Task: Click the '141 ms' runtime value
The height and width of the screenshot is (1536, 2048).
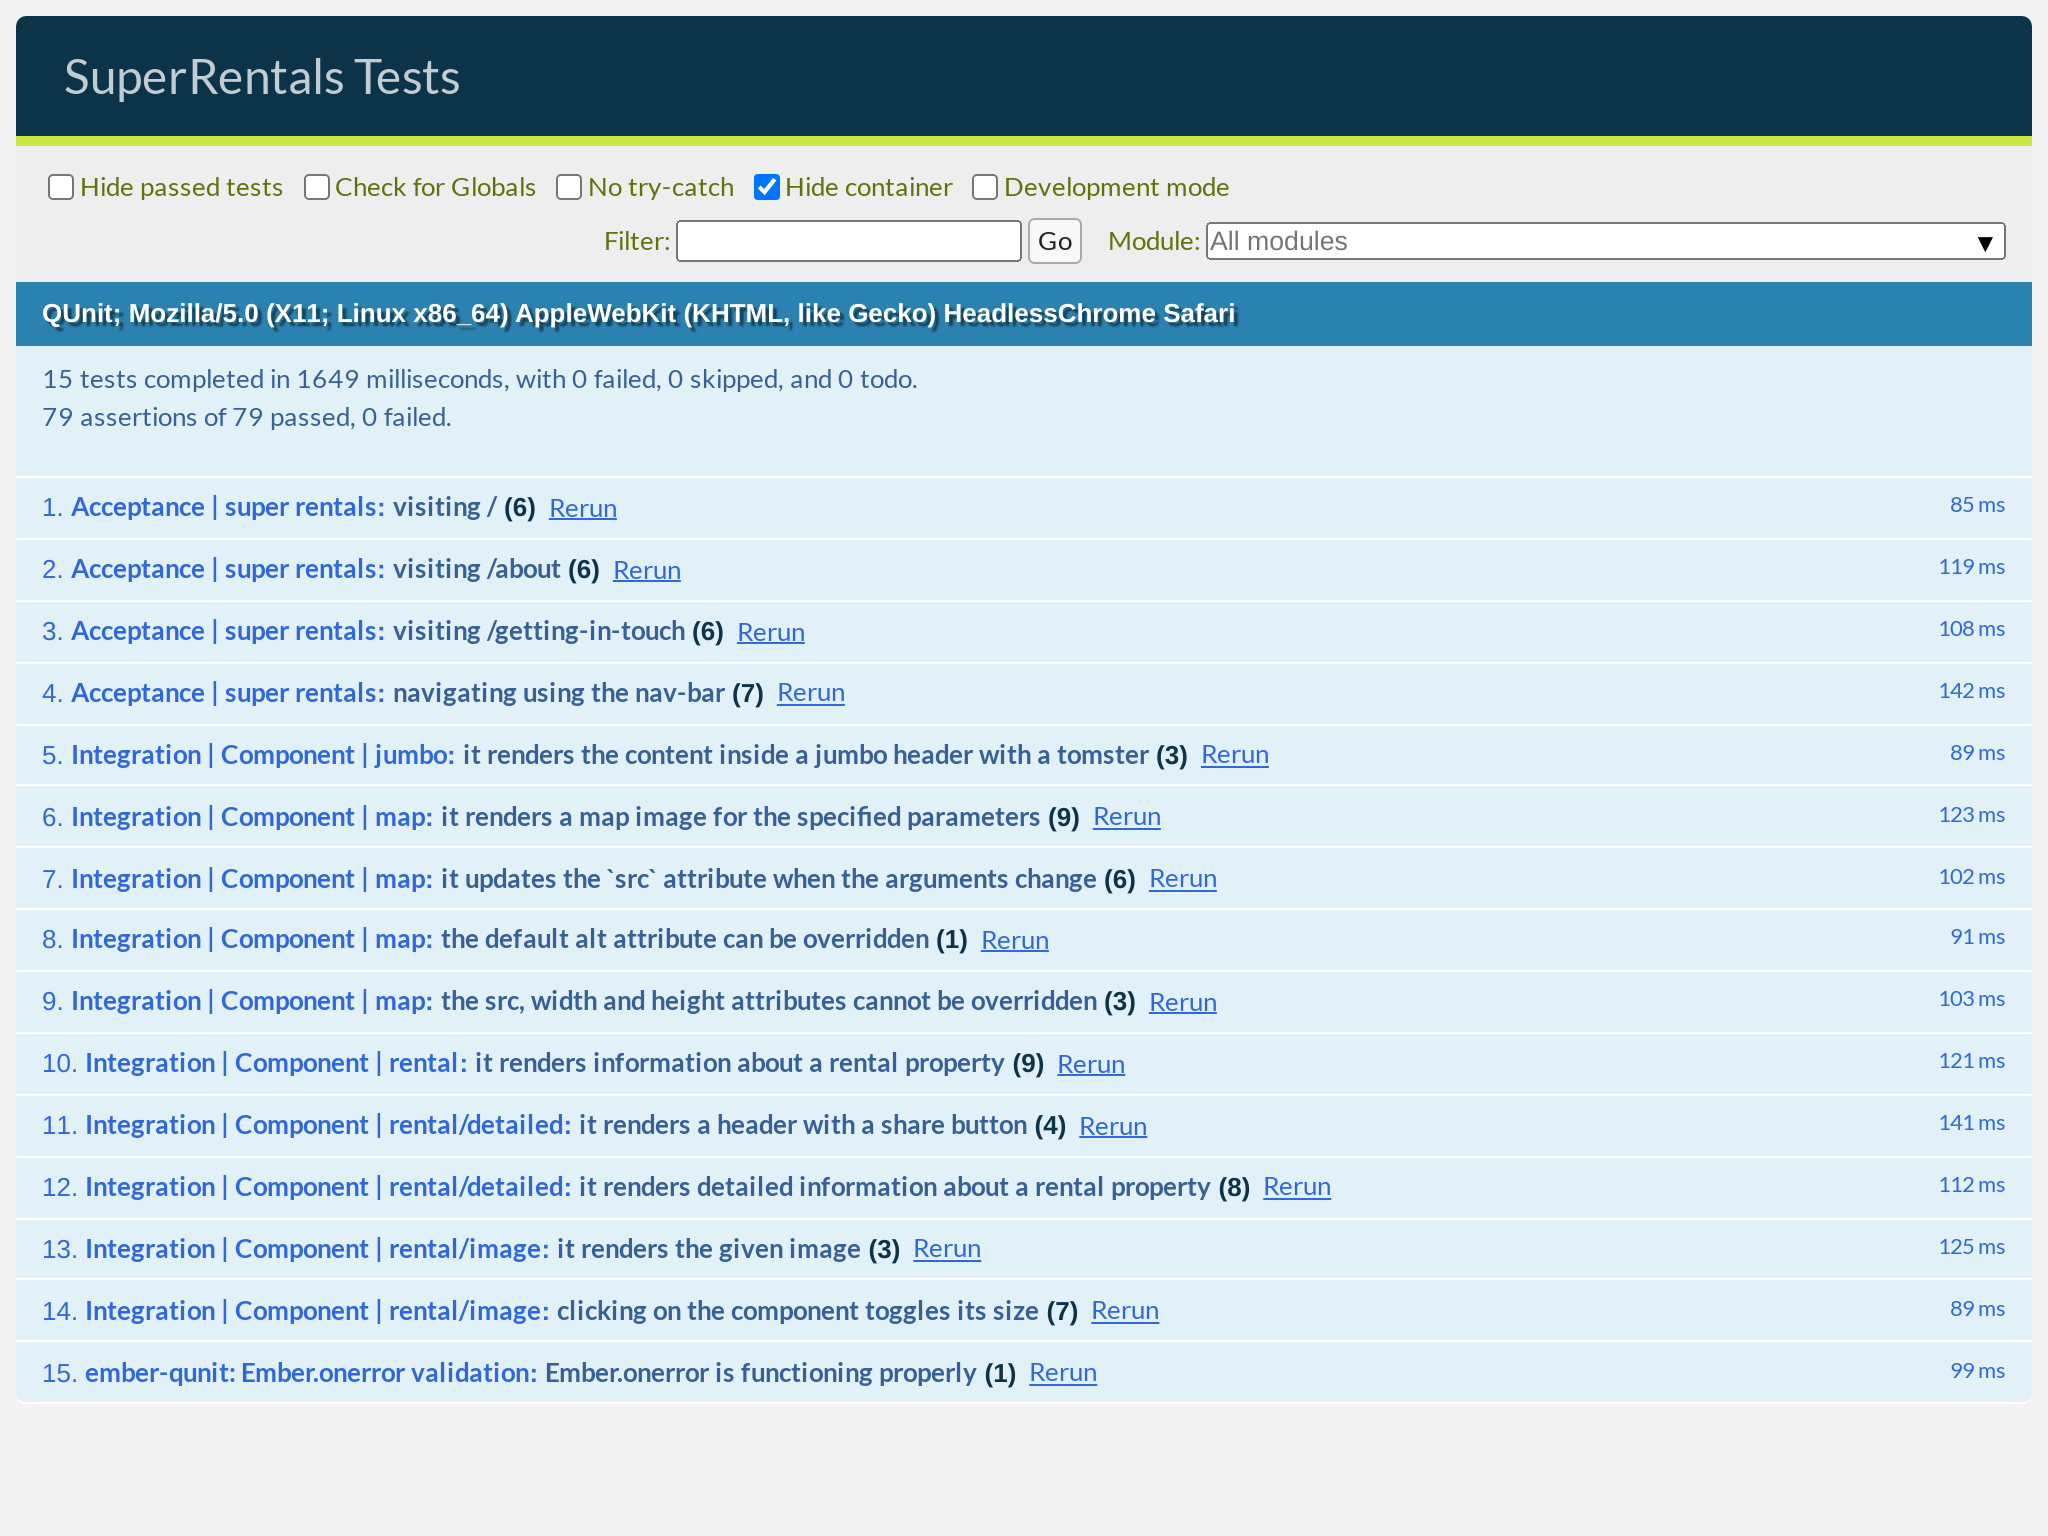Action: 1972,1123
